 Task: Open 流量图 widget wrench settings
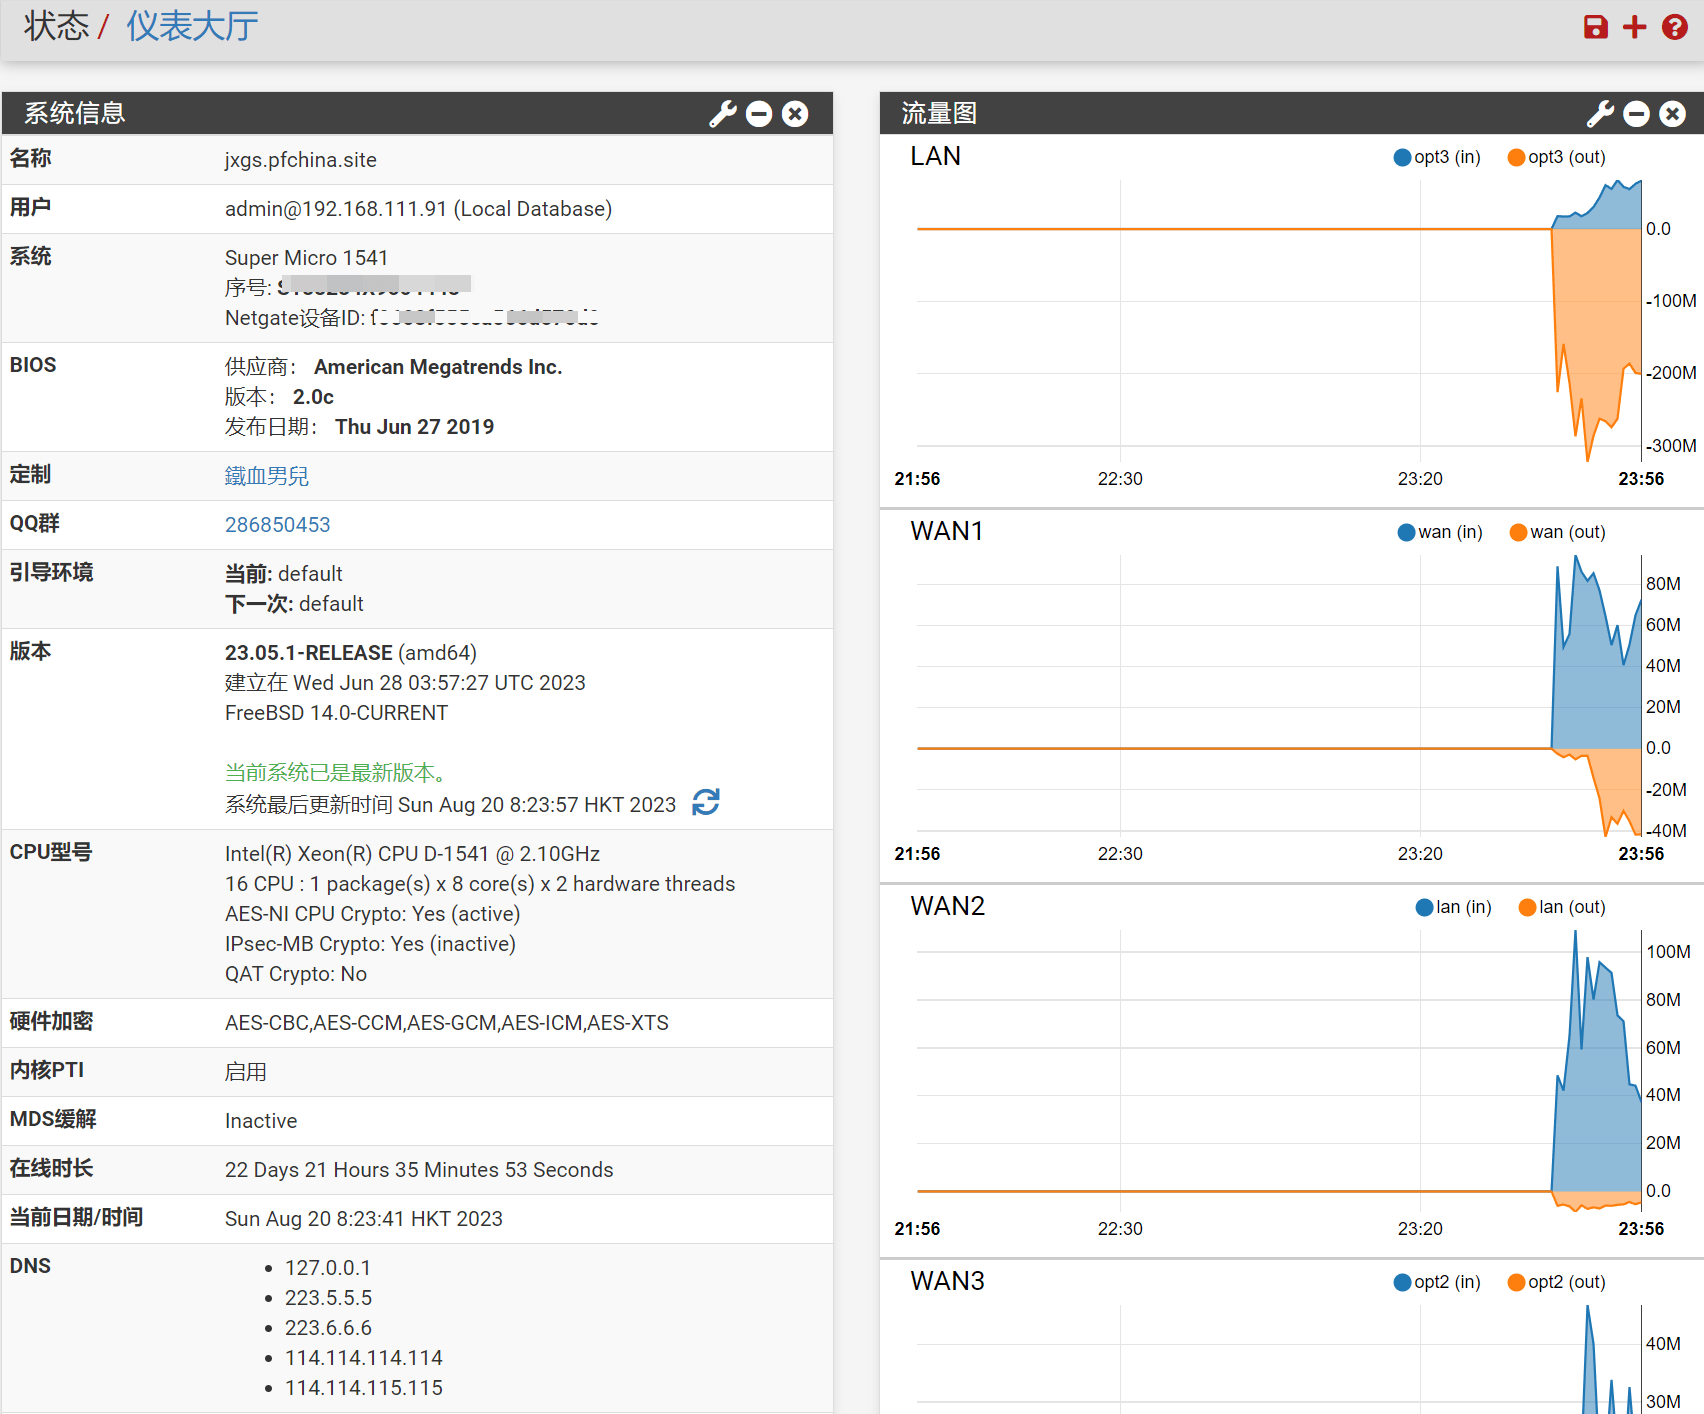click(x=1600, y=114)
